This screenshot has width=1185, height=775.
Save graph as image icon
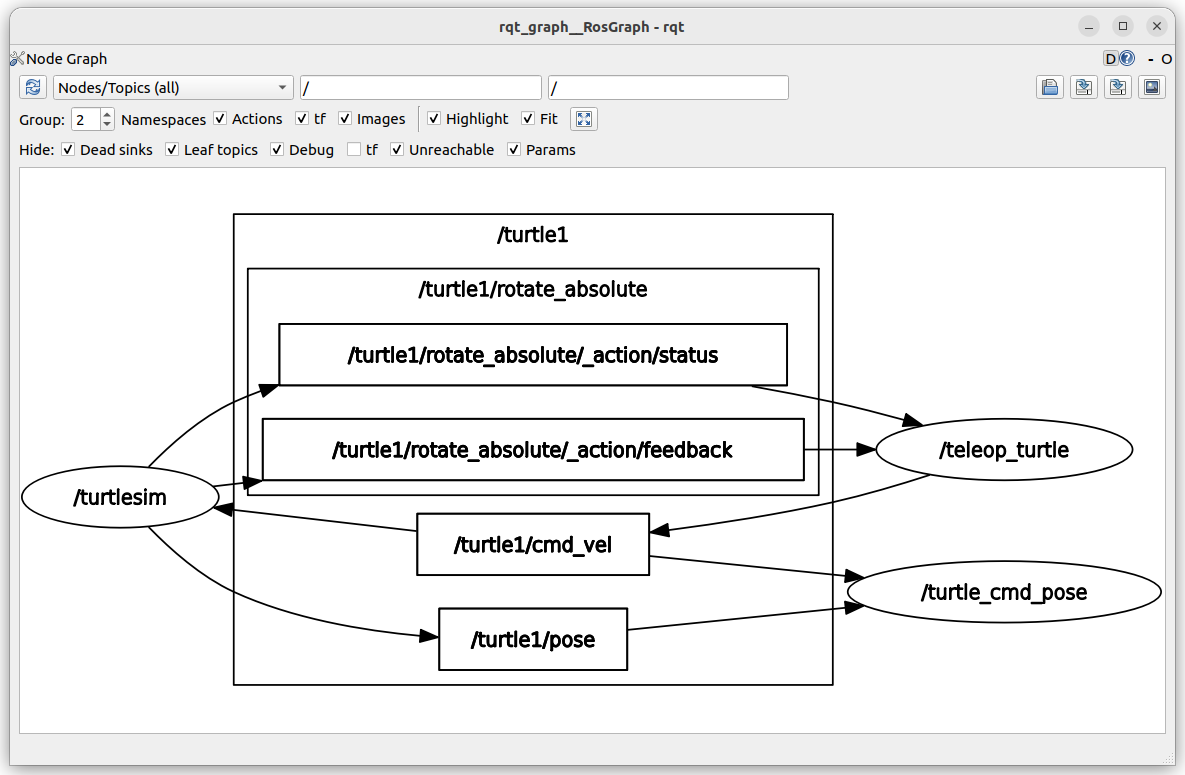(1152, 88)
